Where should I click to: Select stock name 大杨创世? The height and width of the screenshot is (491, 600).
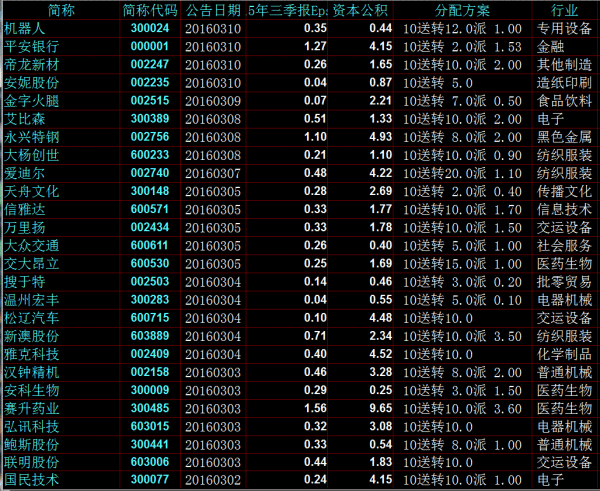point(31,155)
